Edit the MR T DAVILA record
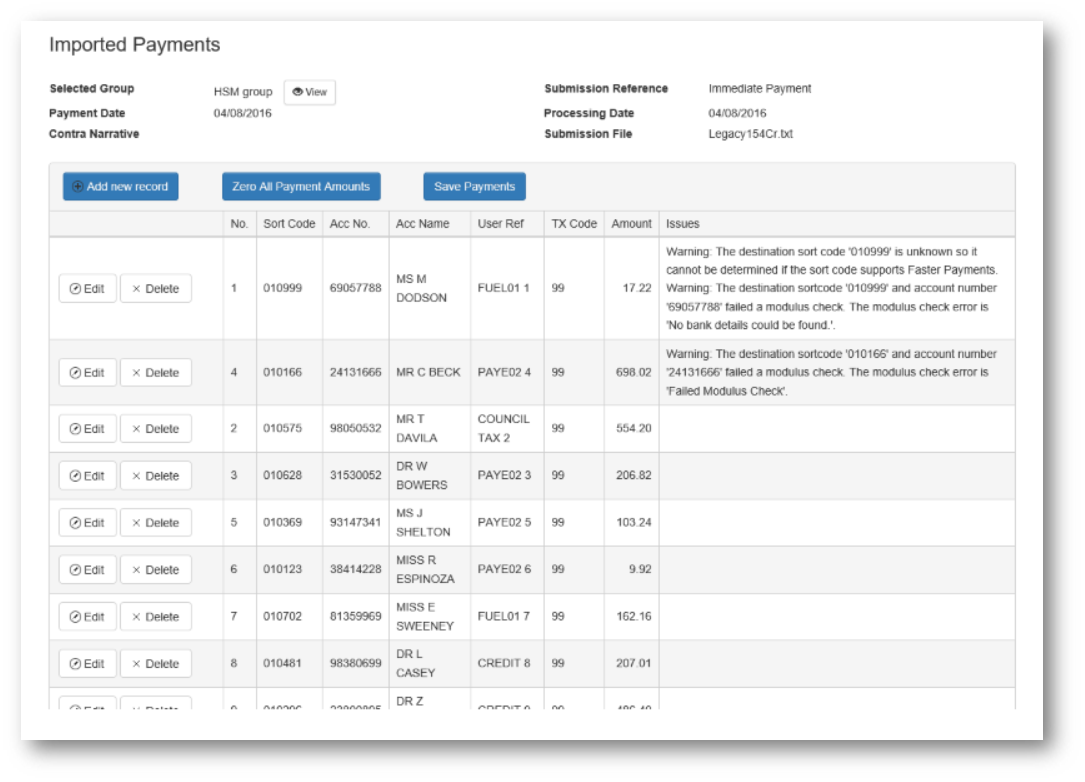Image resolution: width=1085 pixels, height=782 pixels. tap(87, 429)
